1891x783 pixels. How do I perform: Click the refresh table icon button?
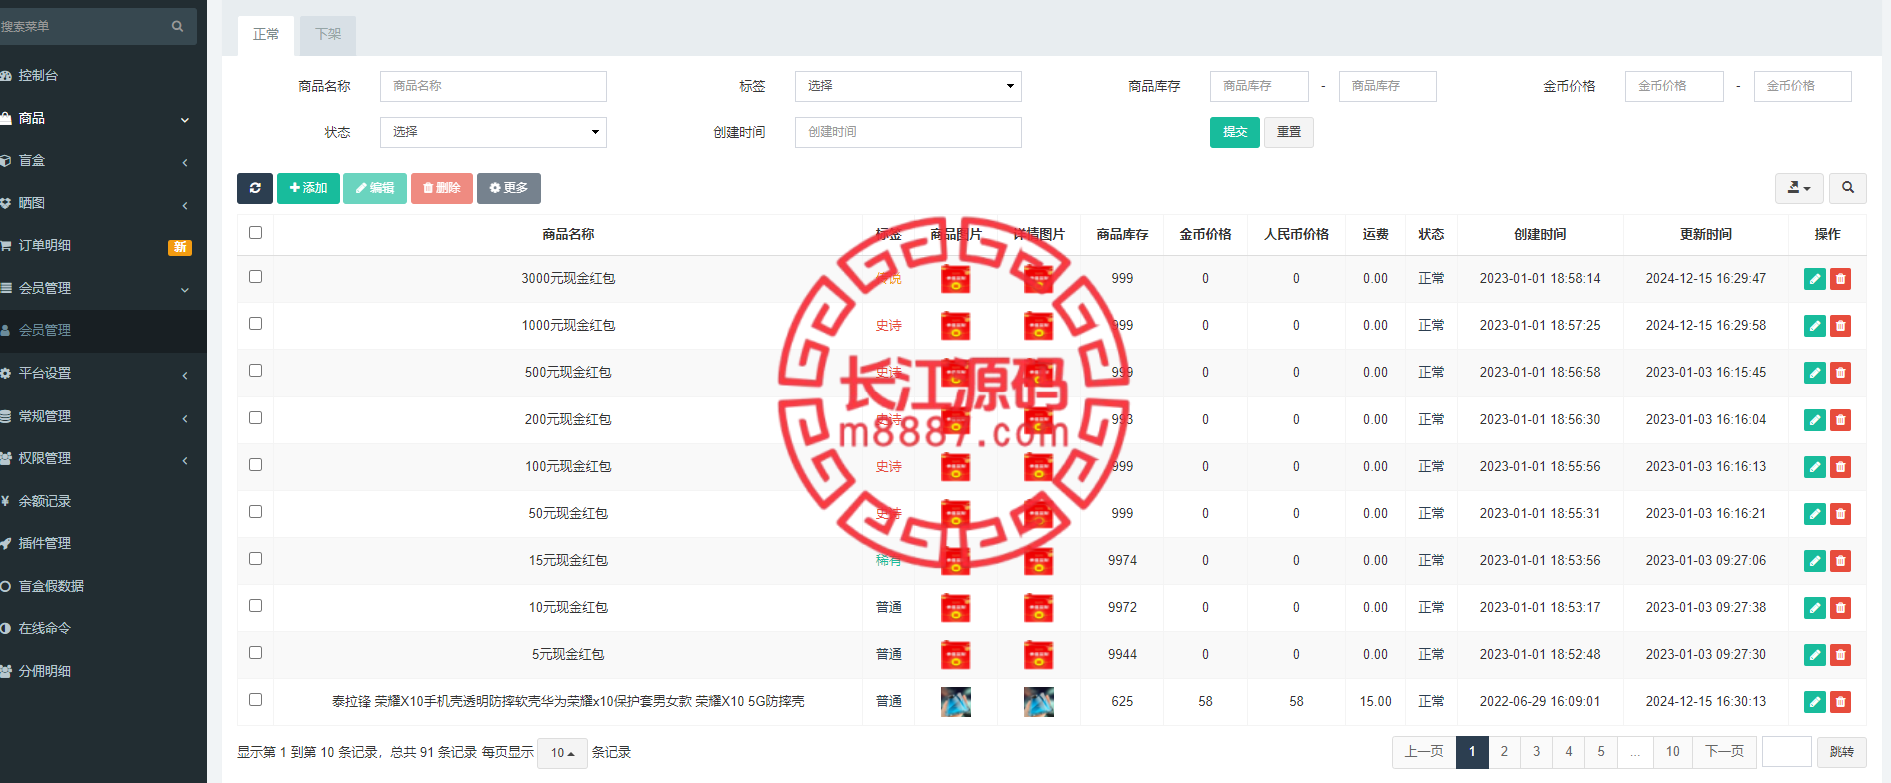[255, 188]
